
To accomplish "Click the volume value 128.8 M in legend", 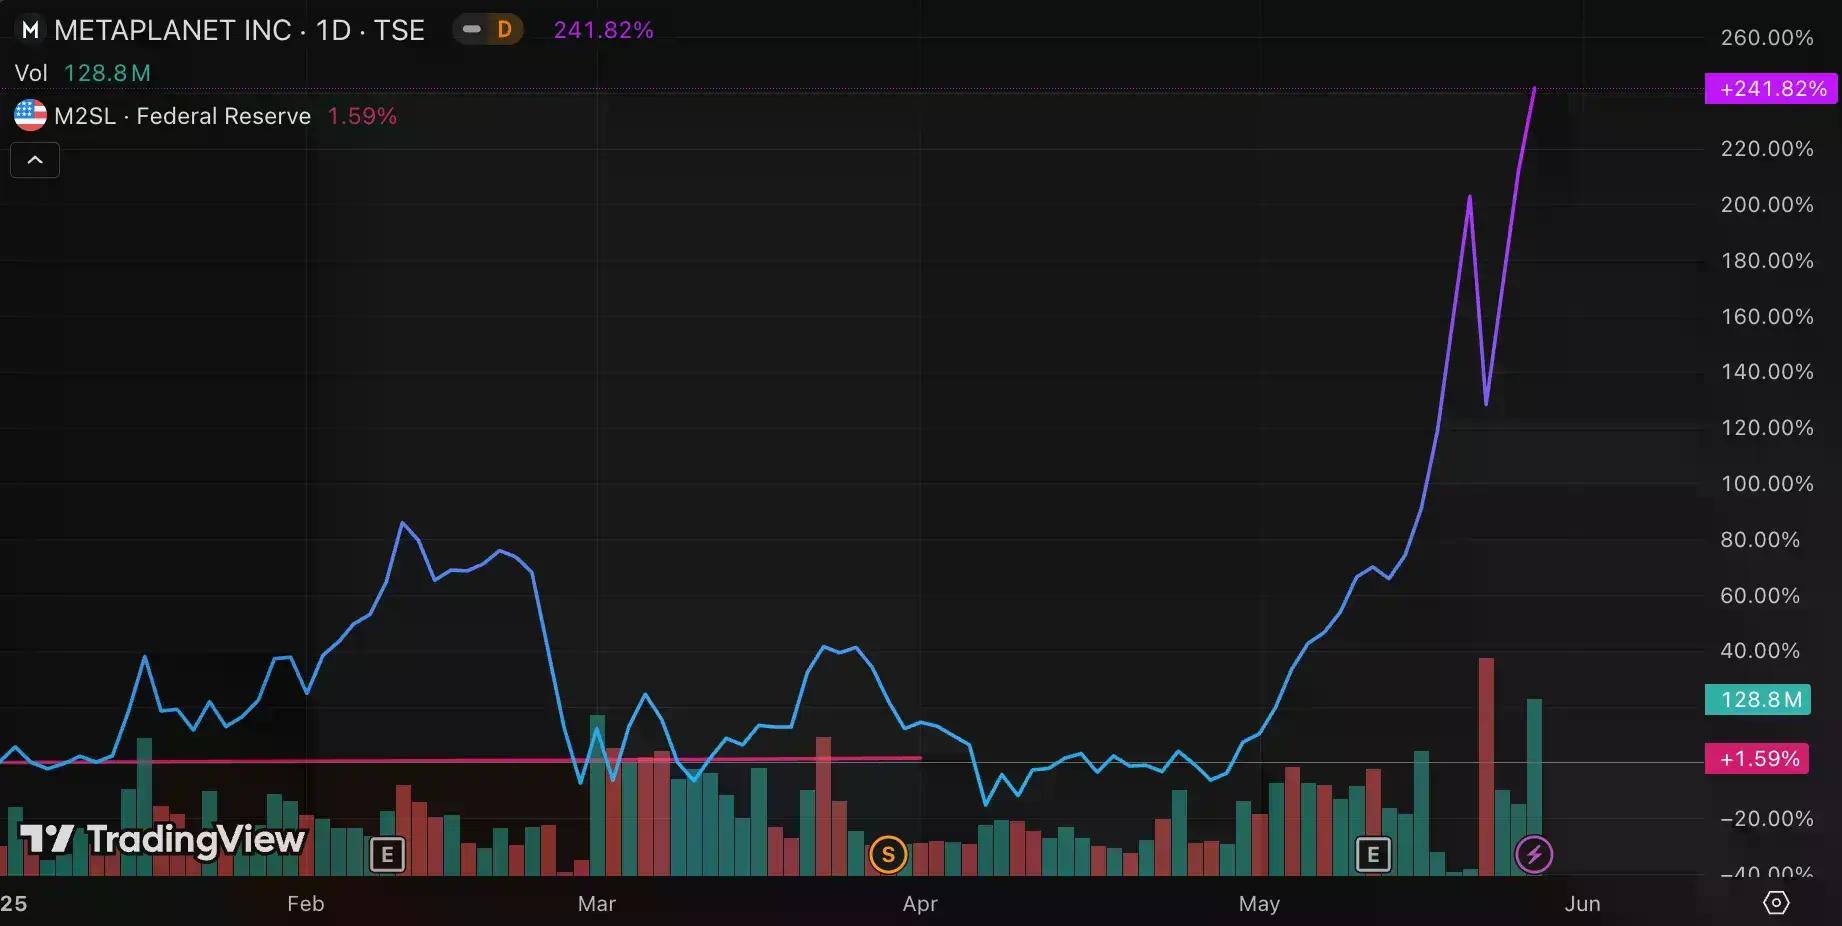I will click(107, 73).
